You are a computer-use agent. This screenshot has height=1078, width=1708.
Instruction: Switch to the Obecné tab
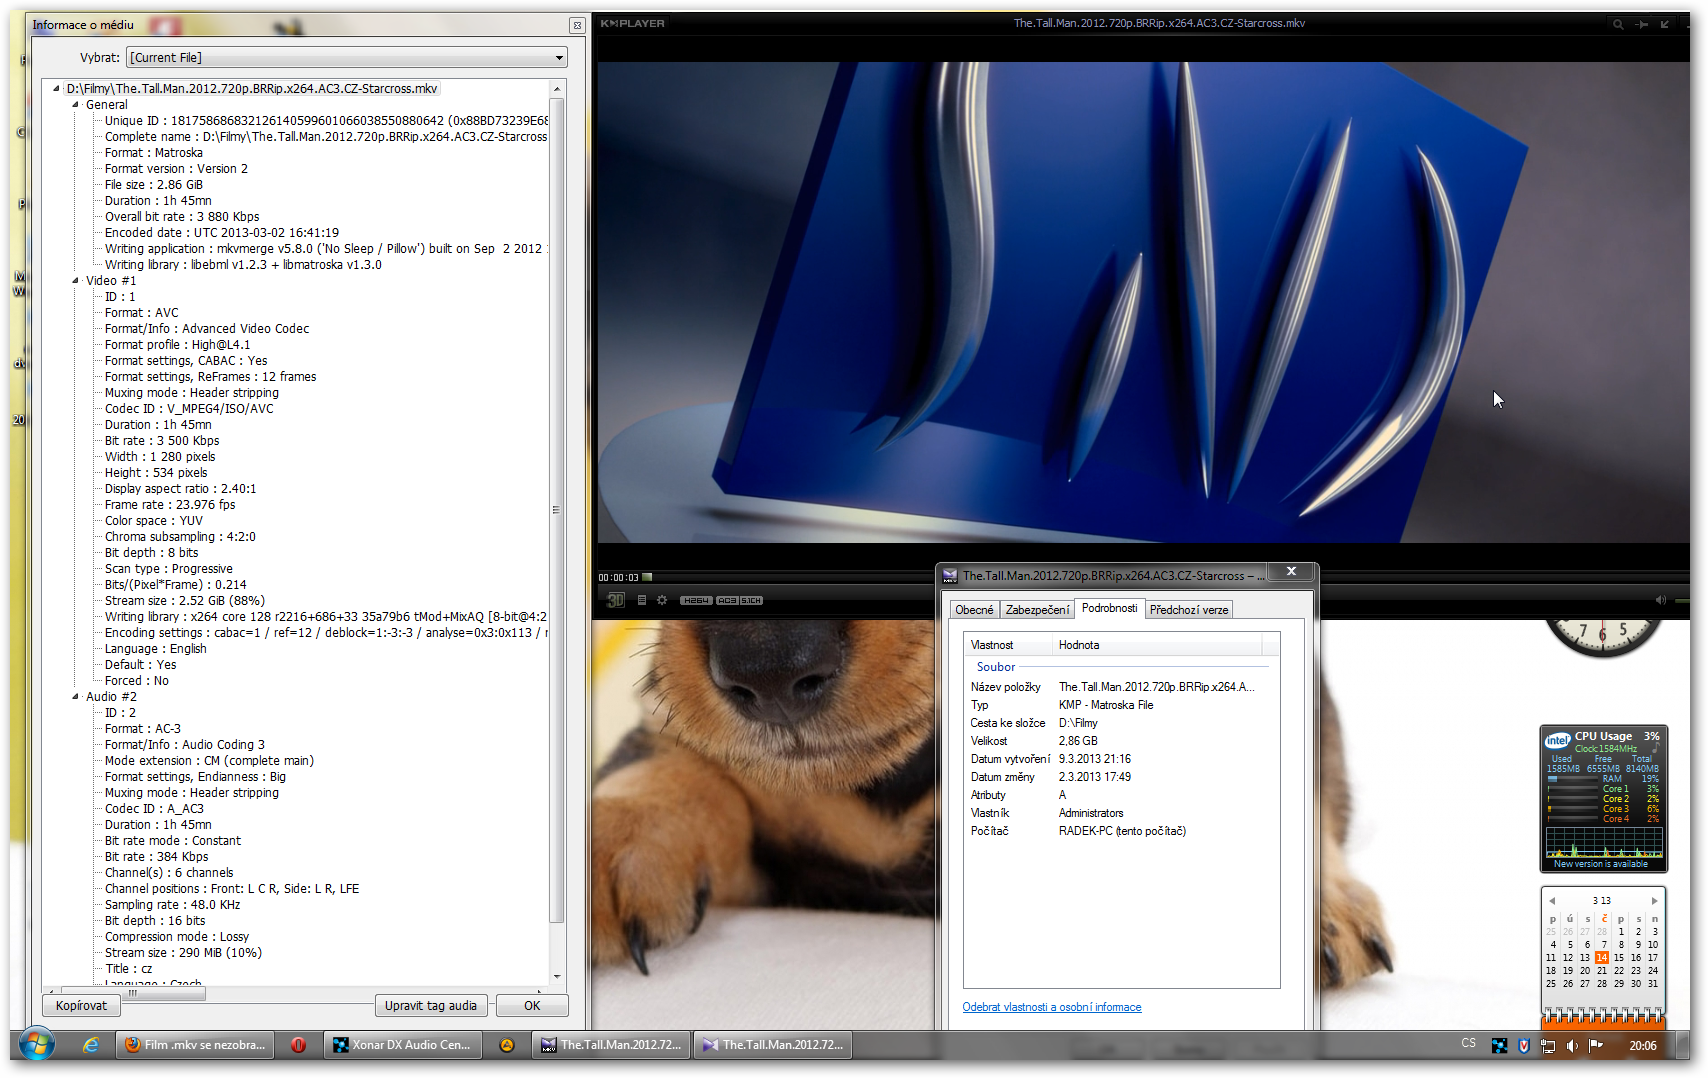point(974,610)
